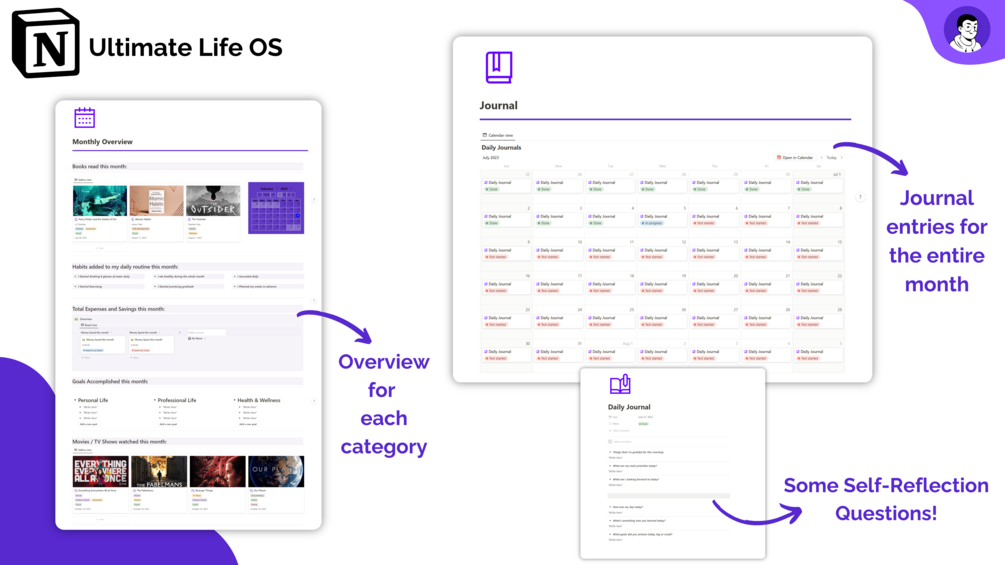
Task: Click the Daily Journal open-book page icon
Action: click(620, 384)
